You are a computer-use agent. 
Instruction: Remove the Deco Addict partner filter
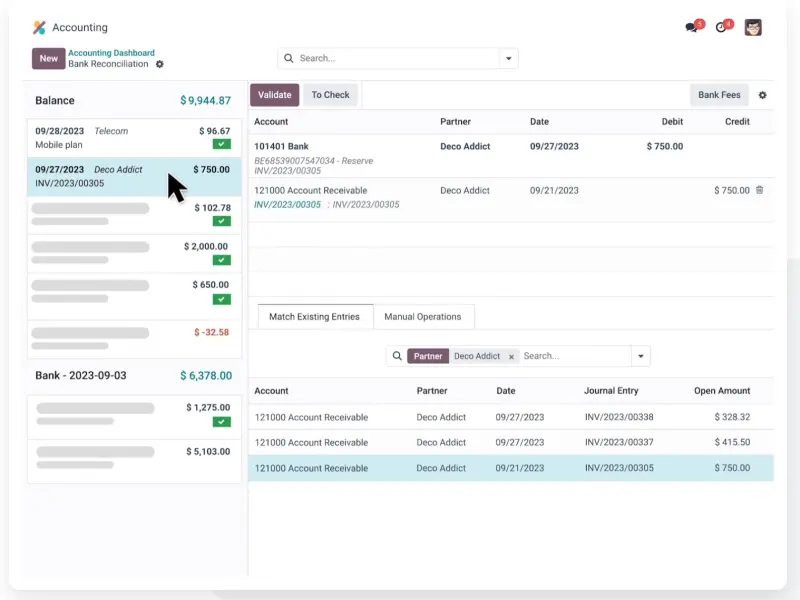(511, 356)
